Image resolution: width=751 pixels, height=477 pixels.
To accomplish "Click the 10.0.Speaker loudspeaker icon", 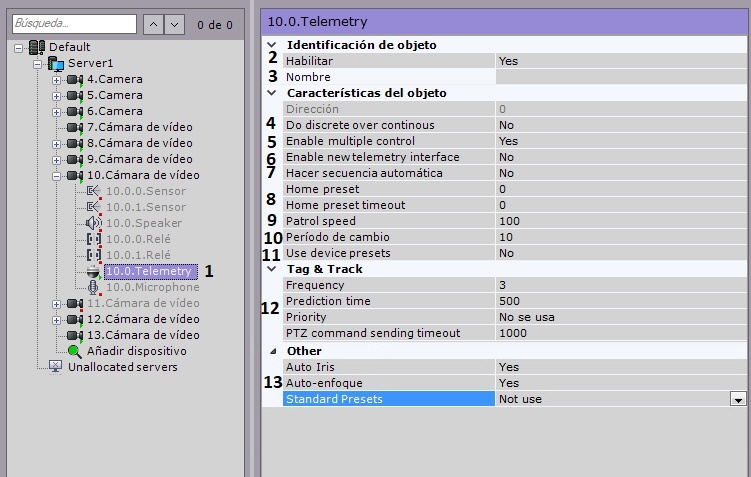I will pos(93,223).
